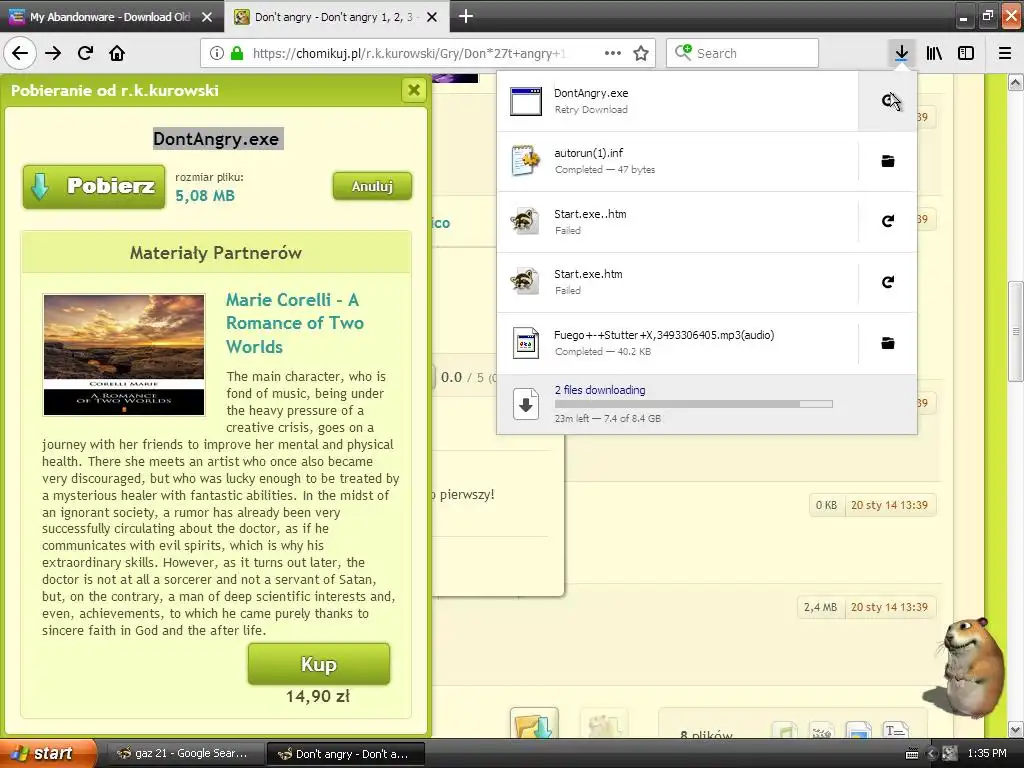Click the downloads progress bar
Image resolution: width=1024 pixels, height=768 pixels.
coord(694,404)
